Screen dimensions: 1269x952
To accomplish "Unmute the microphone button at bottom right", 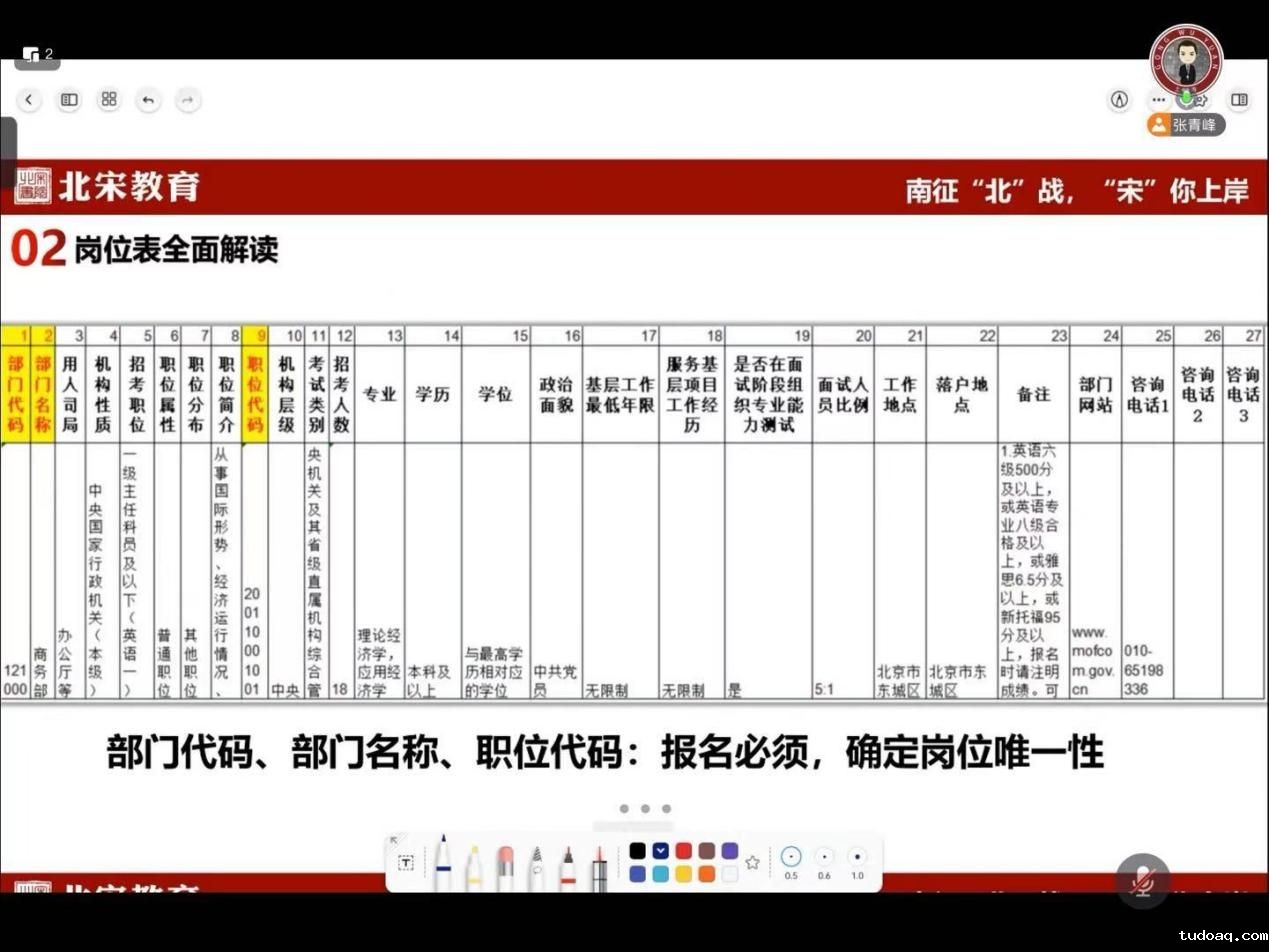I will coord(1143,881).
